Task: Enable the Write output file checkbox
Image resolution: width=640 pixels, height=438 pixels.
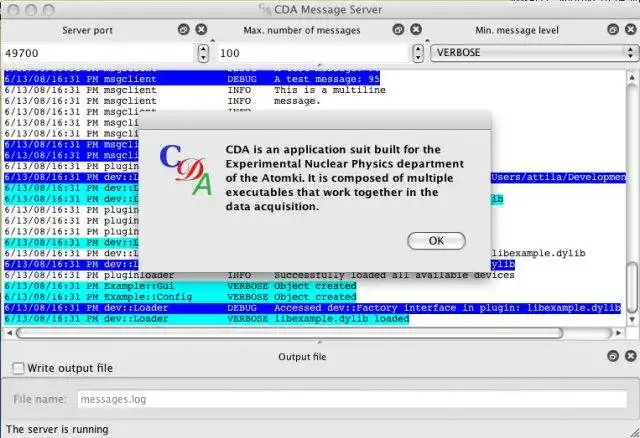Action: click(x=18, y=368)
